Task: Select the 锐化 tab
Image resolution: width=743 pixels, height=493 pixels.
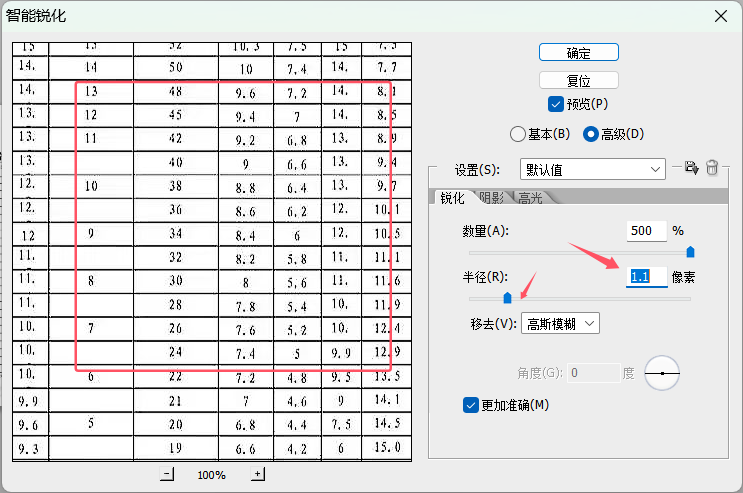Action: pyautogui.click(x=452, y=198)
